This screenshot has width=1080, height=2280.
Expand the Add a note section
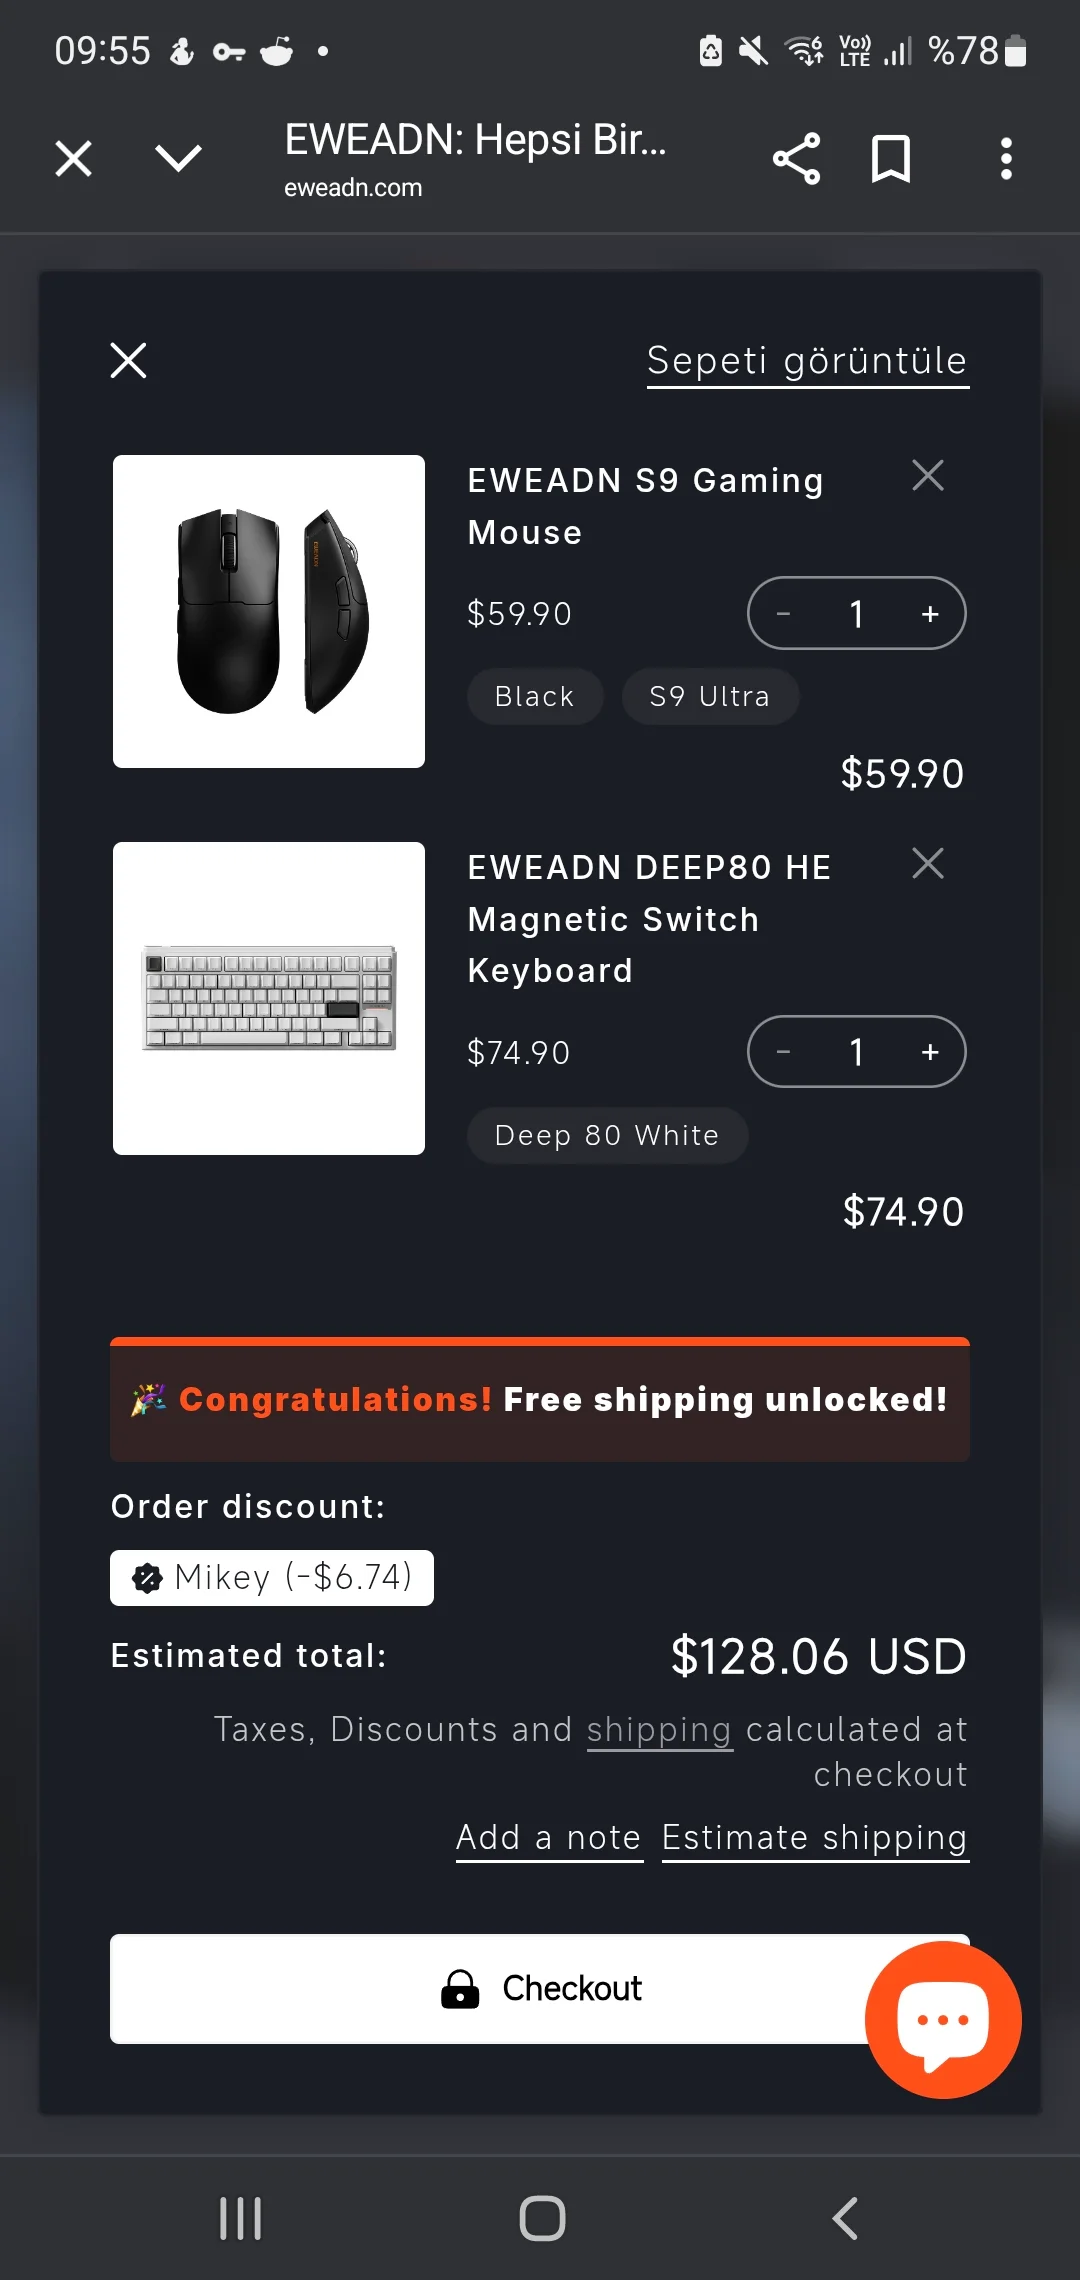pos(549,1838)
